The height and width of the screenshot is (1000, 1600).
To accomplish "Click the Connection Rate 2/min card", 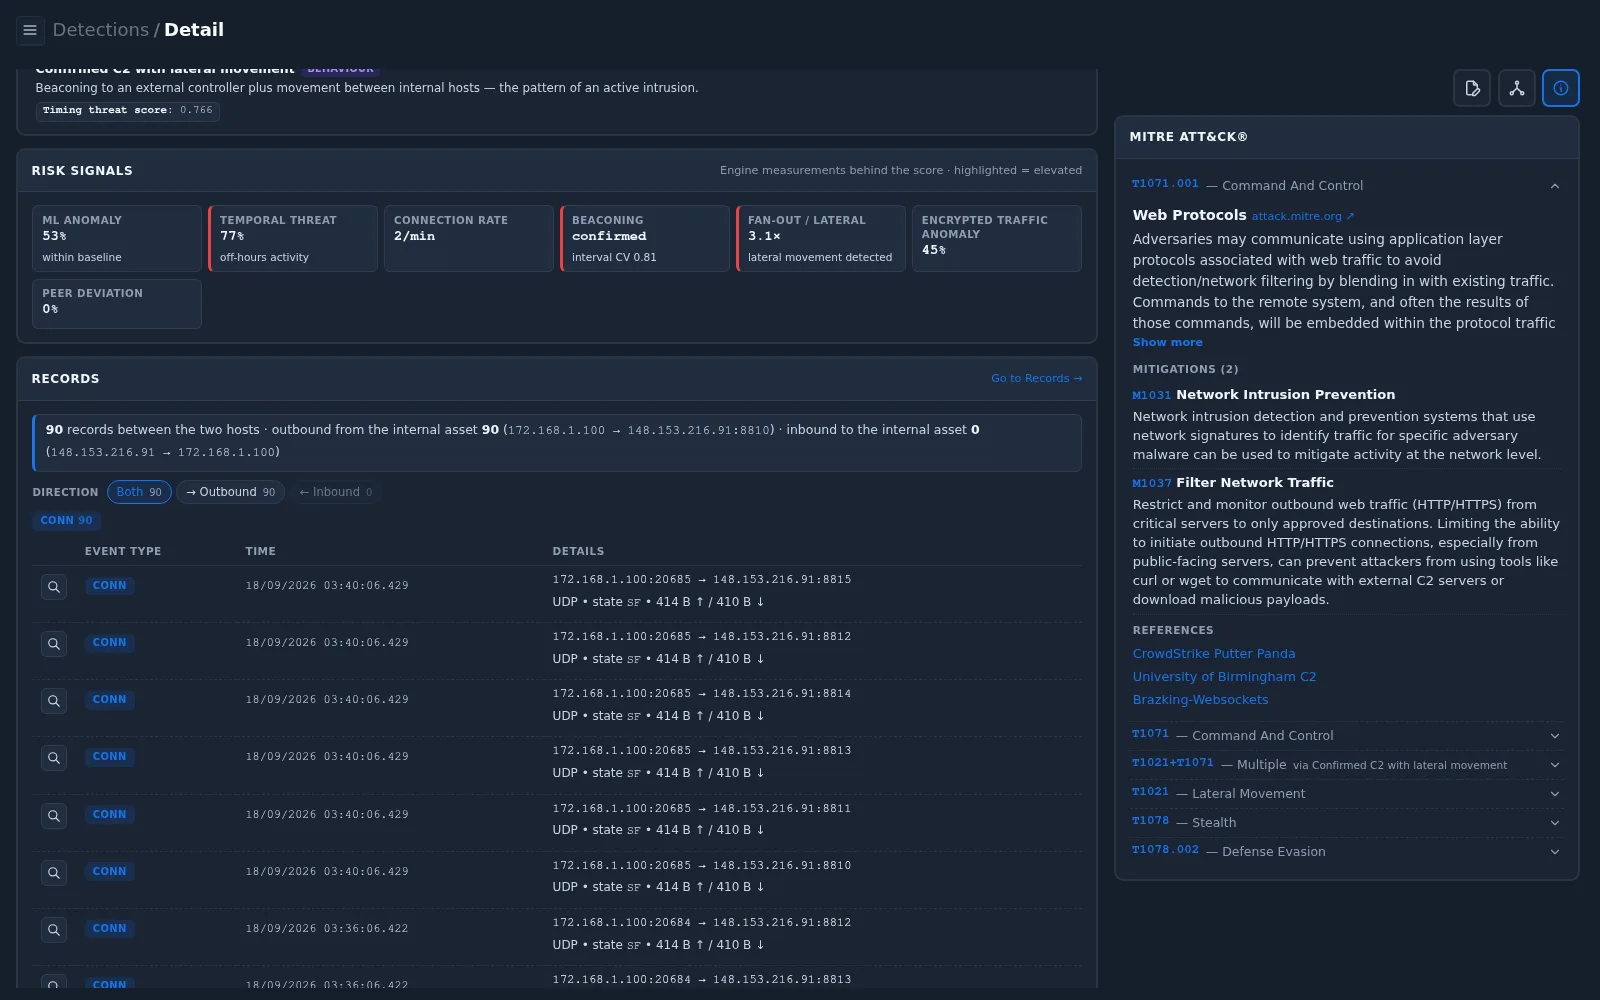I will click(x=469, y=239).
